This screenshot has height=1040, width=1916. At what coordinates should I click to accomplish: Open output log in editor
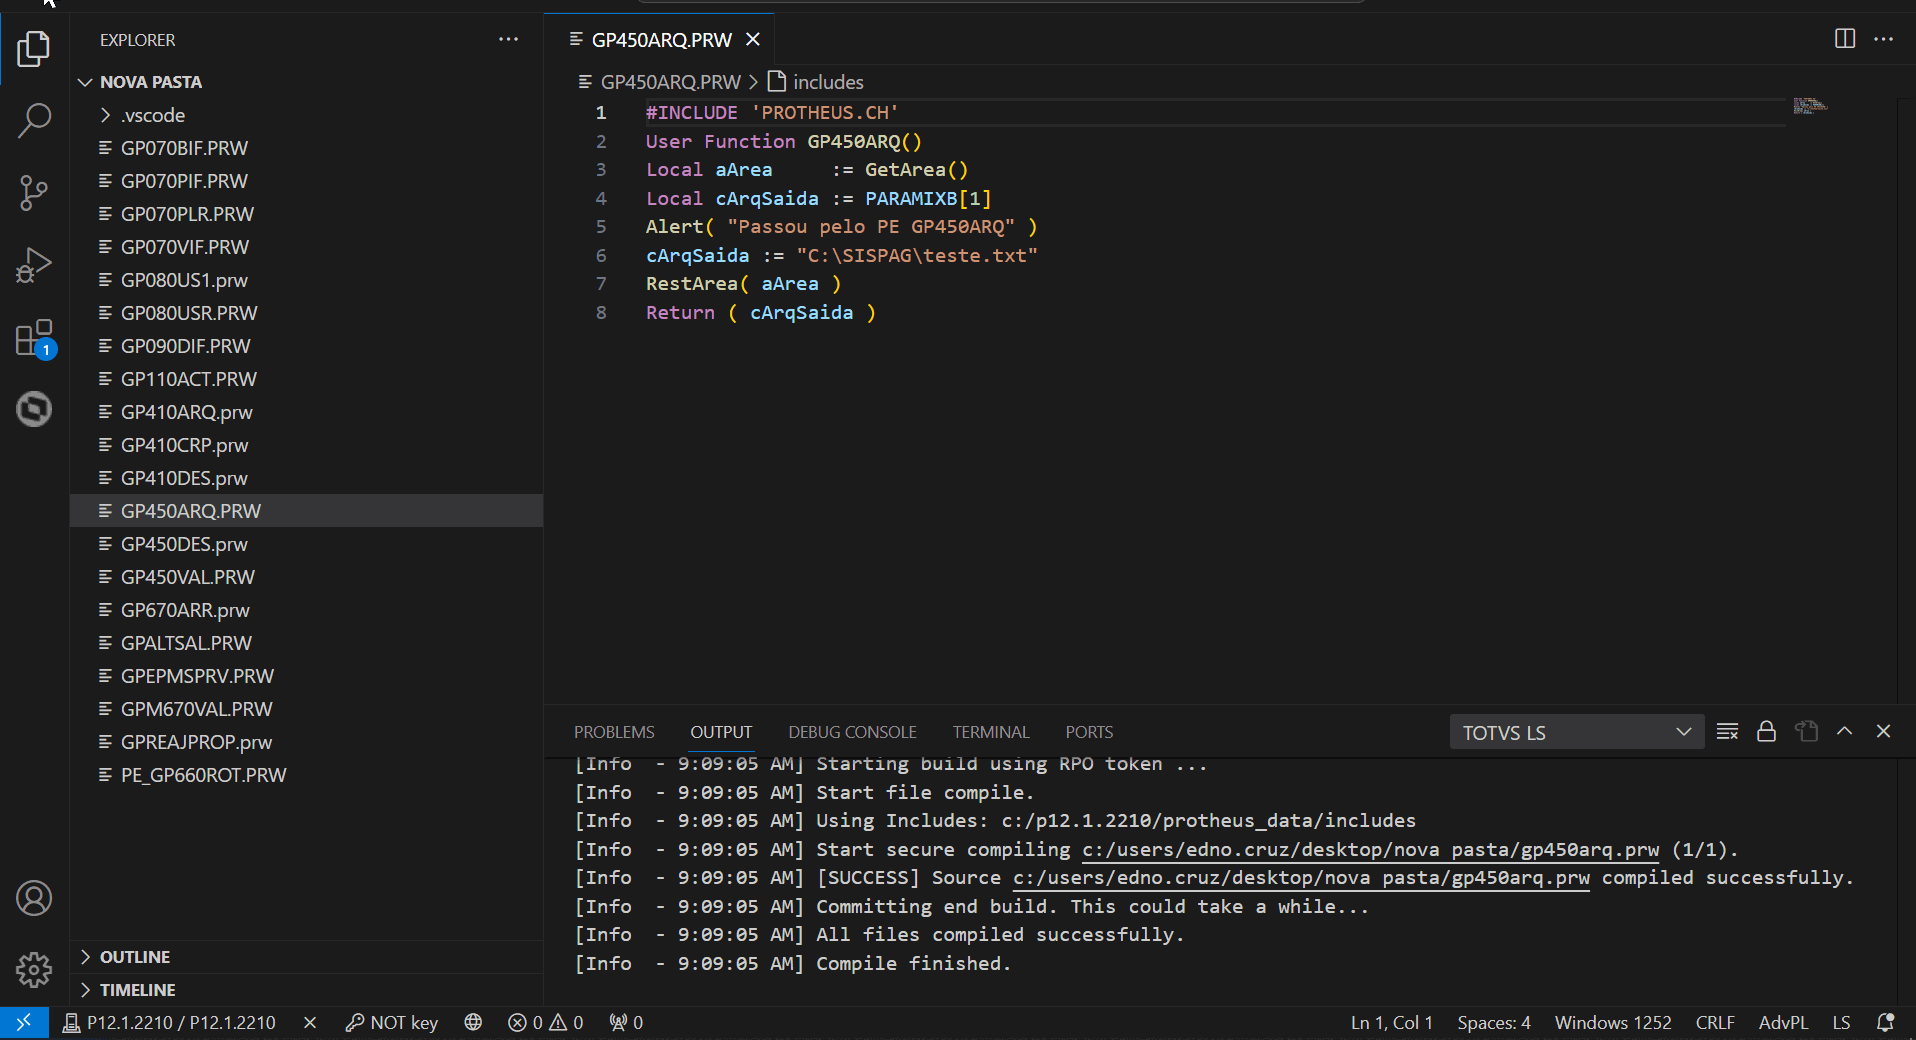tap(1806, 731)
